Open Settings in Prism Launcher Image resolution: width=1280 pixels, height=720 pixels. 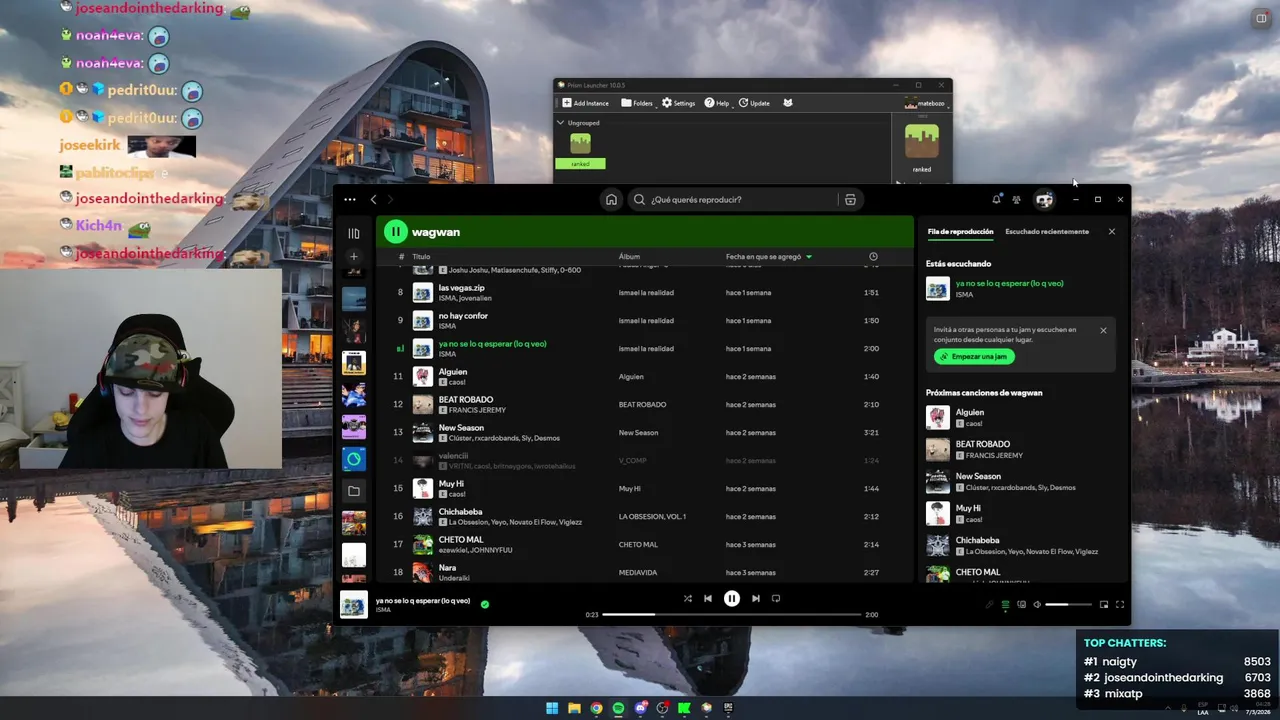coord(678,103)
